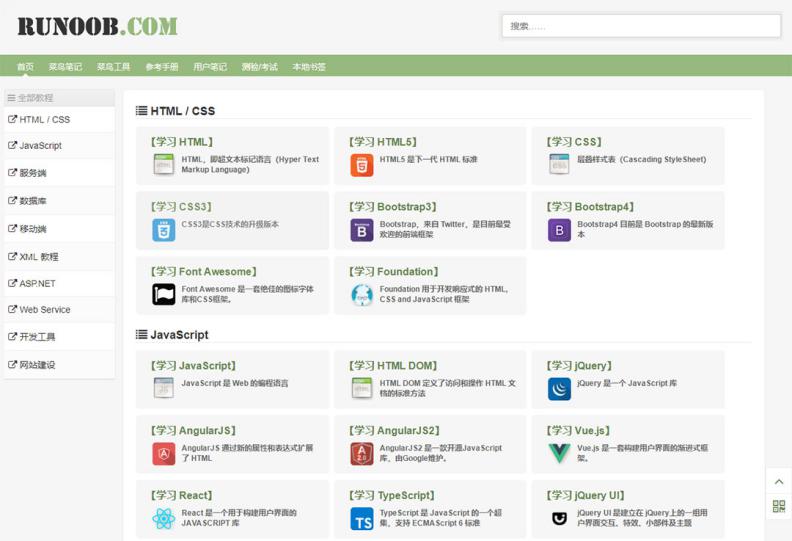Select Web Service in the sidebar
This screenshot has height=541, width=792.
click(59, 310)
